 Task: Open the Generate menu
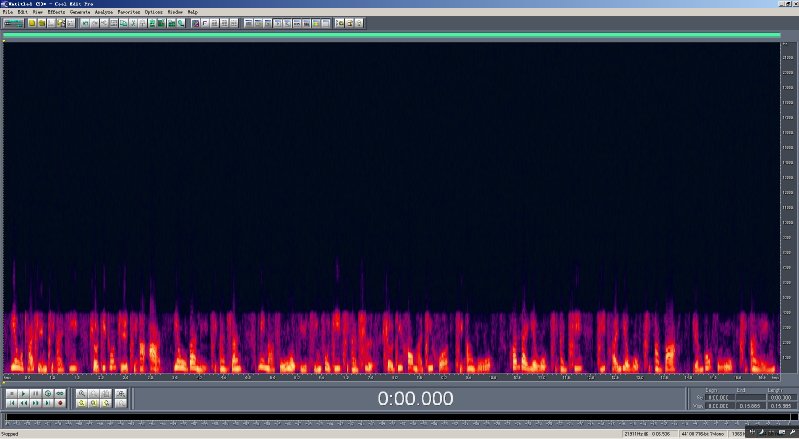80,12
